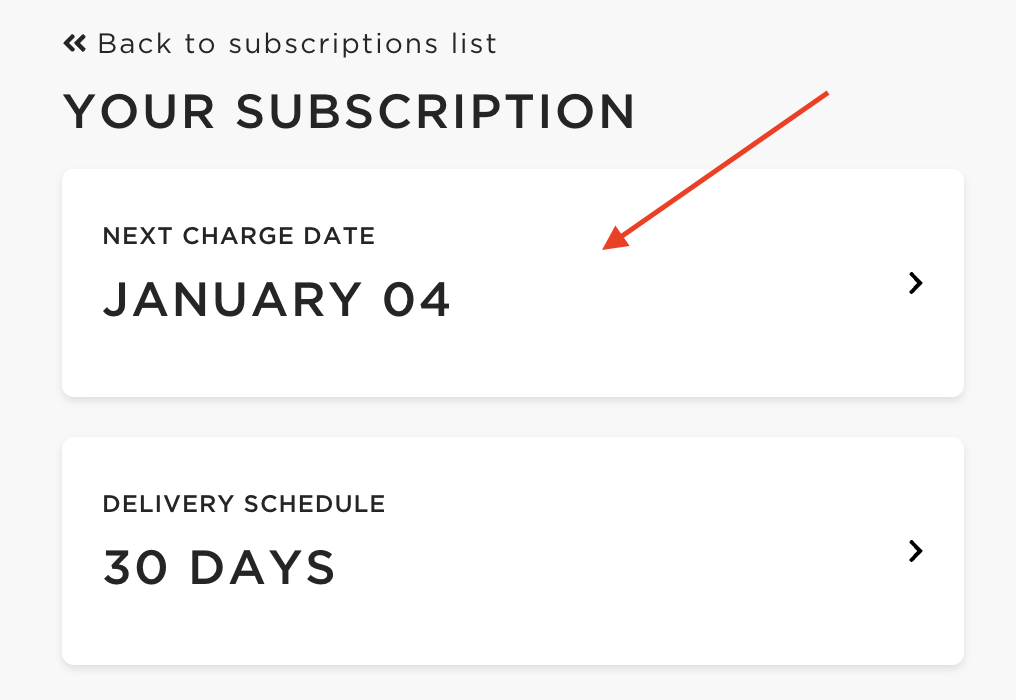The height and width of the screenshot is (700, 1016).
Task: Click the tail end of red arrow
Action: point(825,95)
